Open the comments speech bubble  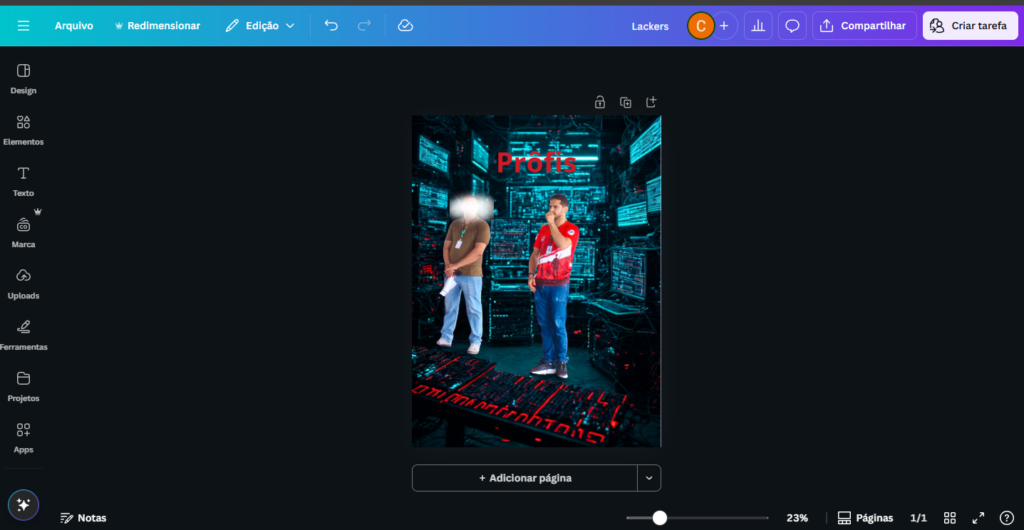(x=792, y=26)
